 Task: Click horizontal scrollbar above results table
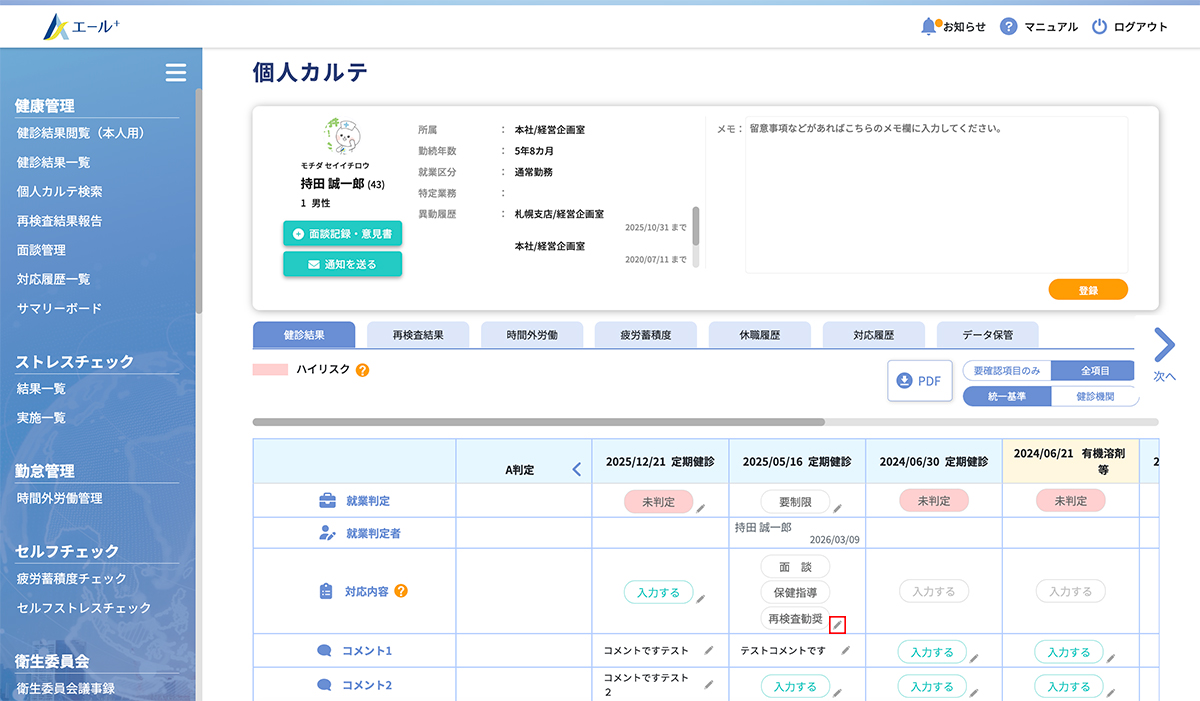pyautogui.click(x=538, y=422)
